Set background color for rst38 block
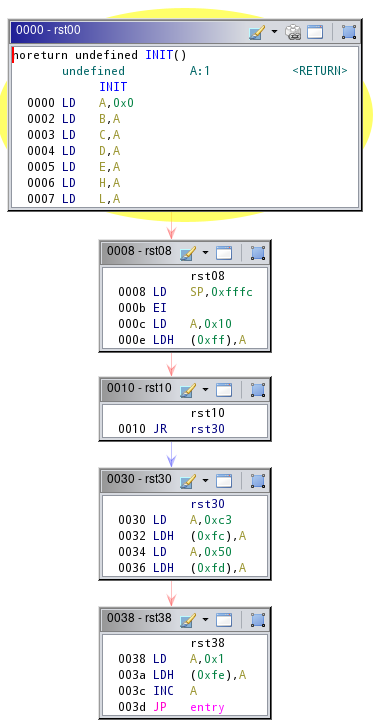 click(188, 620)
